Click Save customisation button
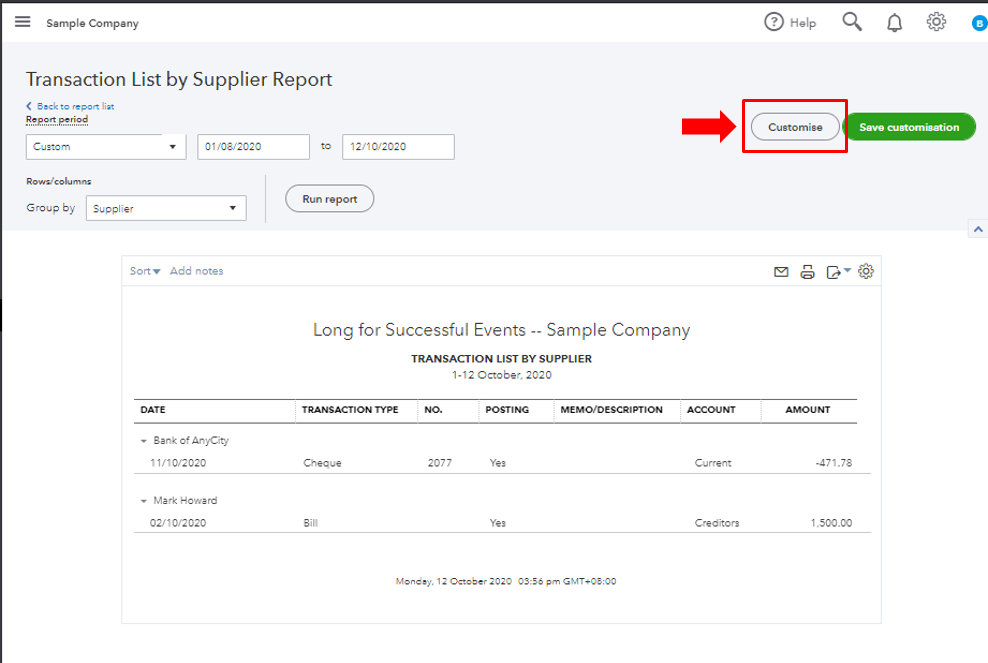The width and height of the screenshot is (988, 663). [x=909, y=127]
